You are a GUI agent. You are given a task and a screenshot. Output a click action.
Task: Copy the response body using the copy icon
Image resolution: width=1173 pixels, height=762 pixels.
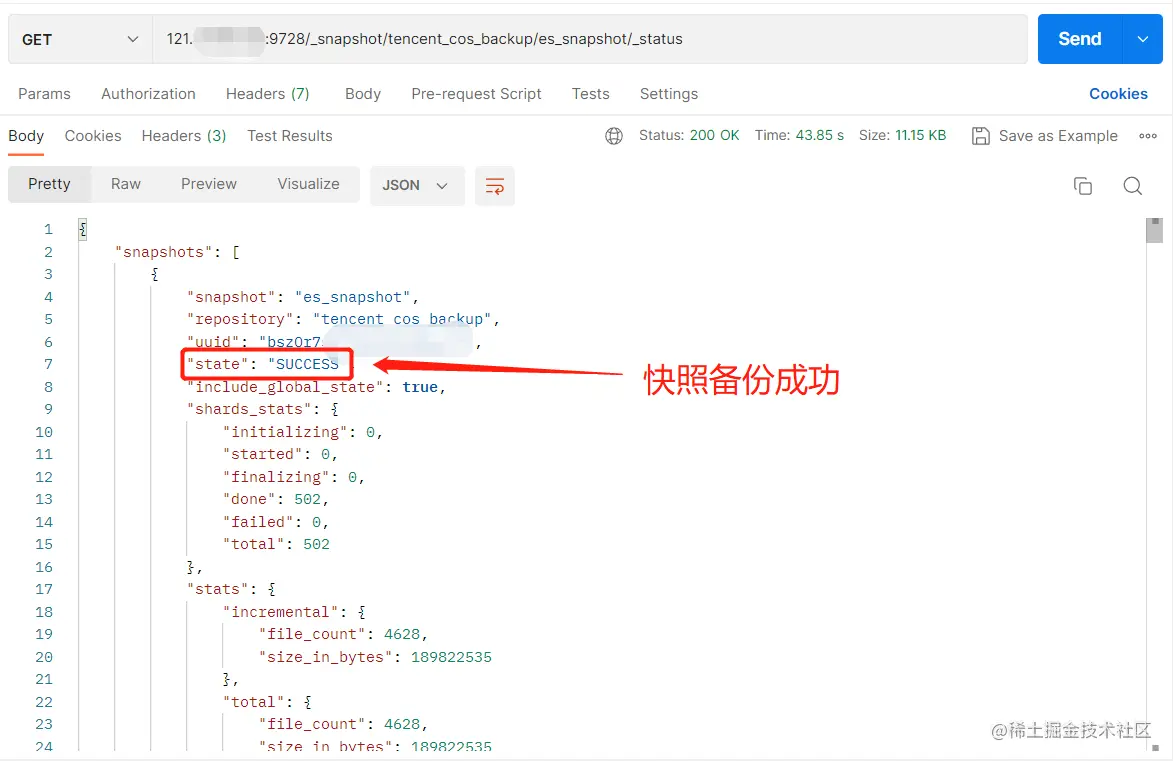(1083, 186)
